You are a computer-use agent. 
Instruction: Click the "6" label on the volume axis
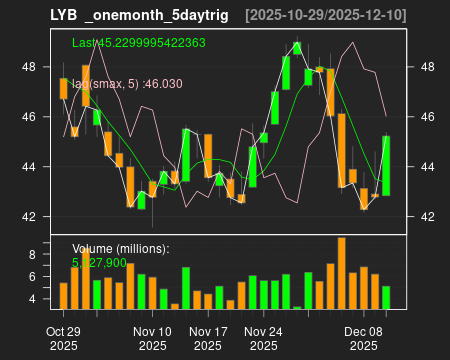pos(32,277)
